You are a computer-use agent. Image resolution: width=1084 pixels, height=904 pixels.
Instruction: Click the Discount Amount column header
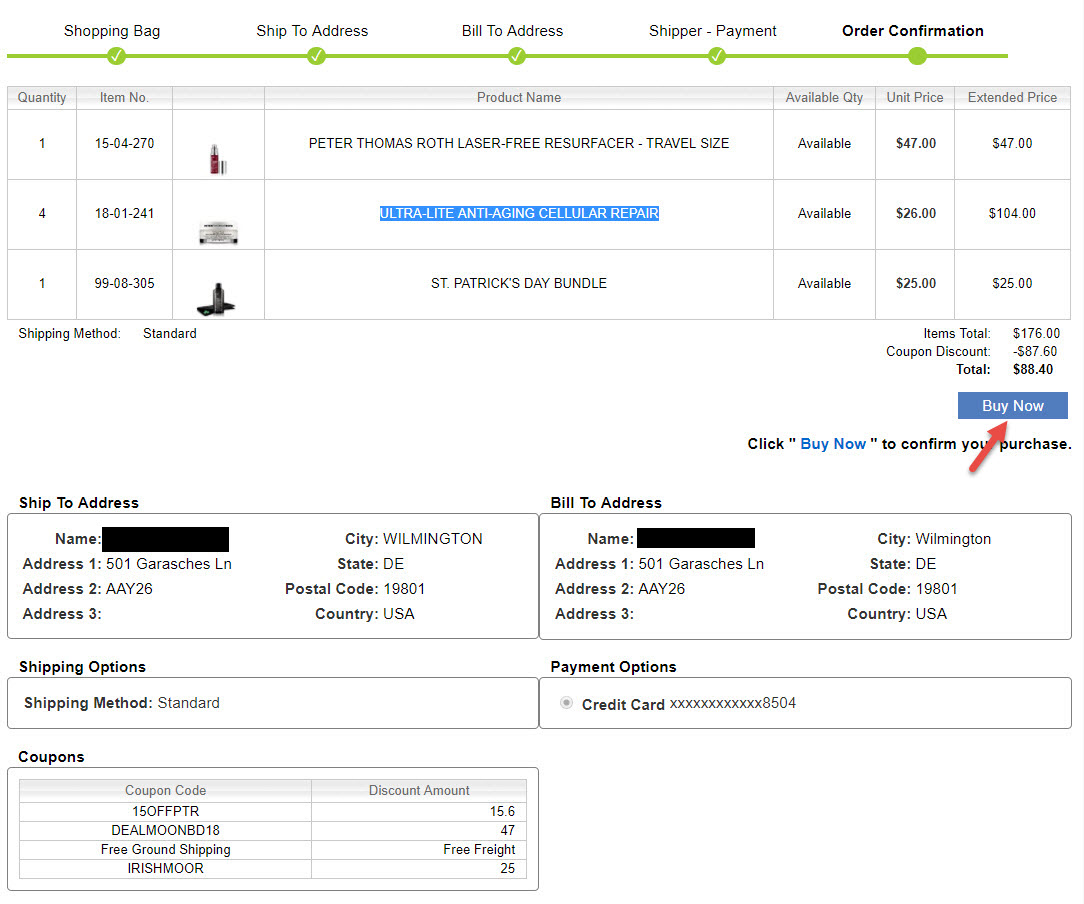tap(419, 790)
